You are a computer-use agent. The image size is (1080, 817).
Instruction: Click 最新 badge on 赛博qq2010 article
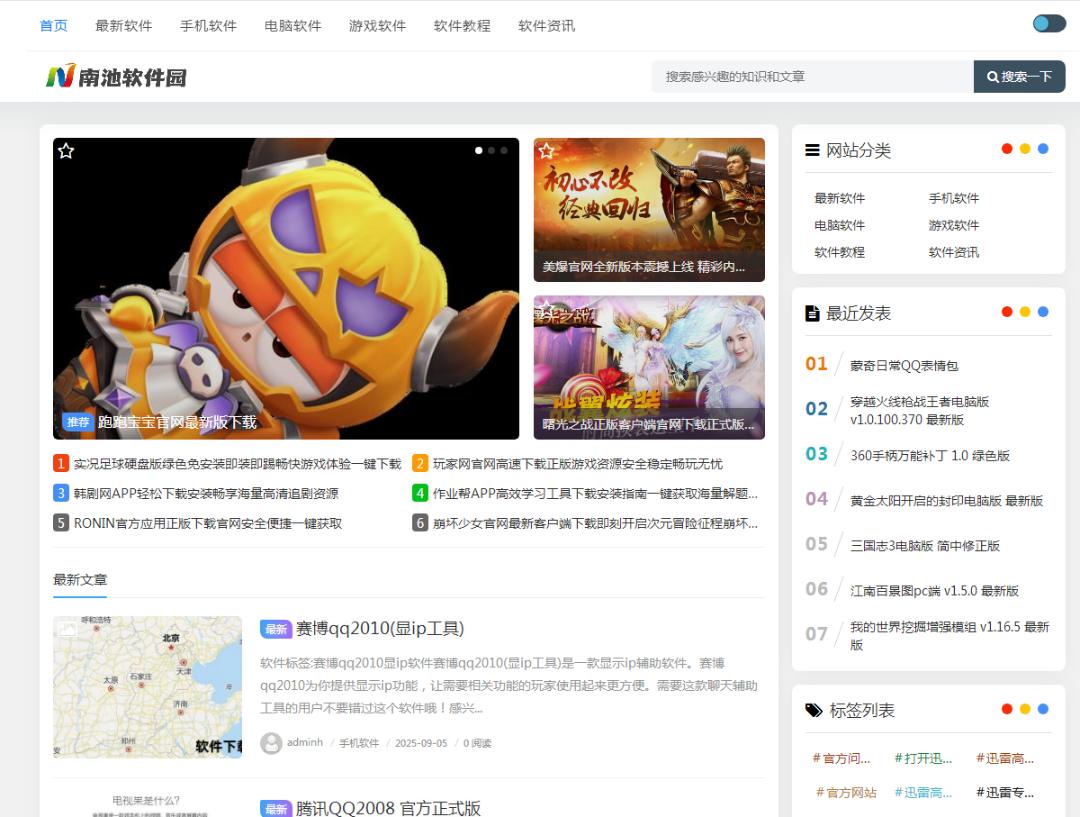(276, 629)
